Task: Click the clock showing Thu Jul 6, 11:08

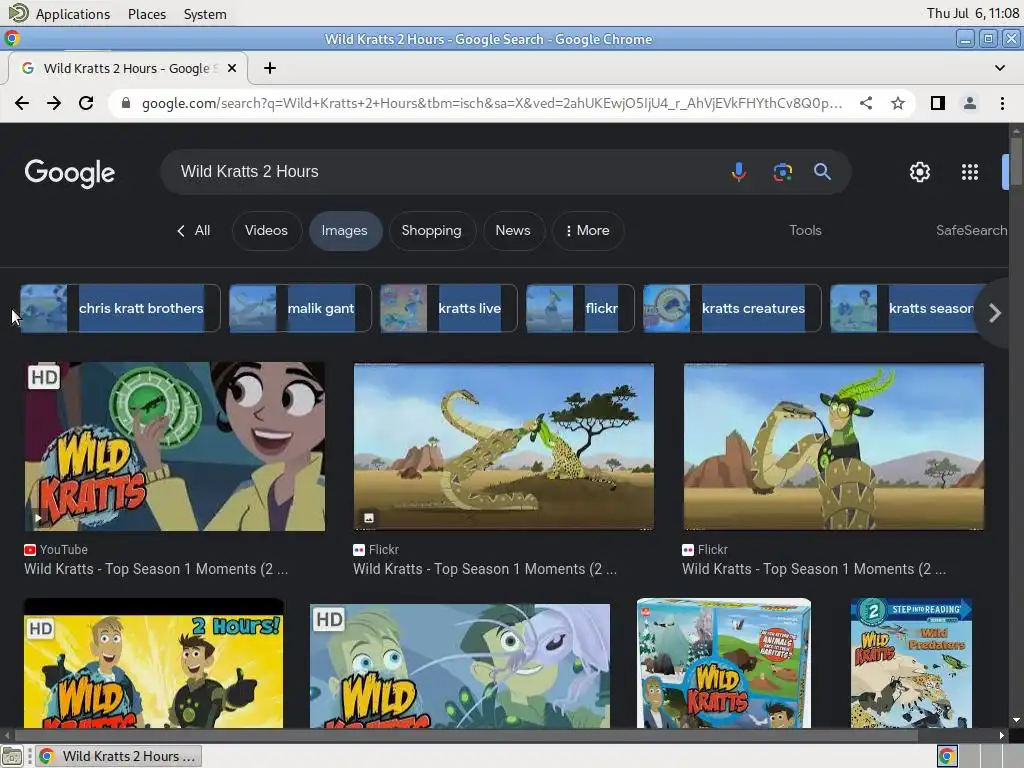Action: pyautogui.click(x=972, y=14)
